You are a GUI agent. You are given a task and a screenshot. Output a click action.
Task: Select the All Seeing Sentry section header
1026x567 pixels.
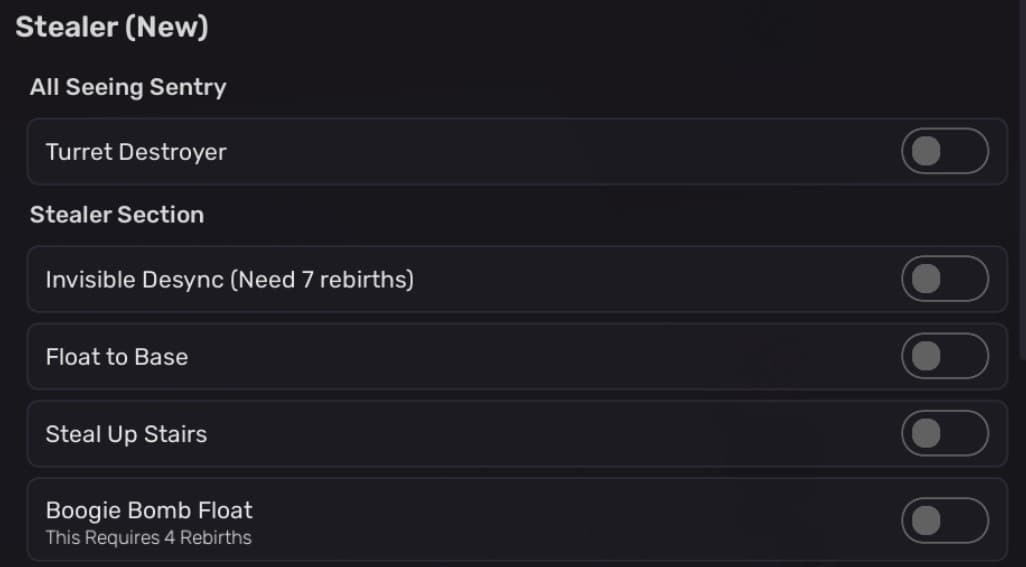click(x=128, y=87)
